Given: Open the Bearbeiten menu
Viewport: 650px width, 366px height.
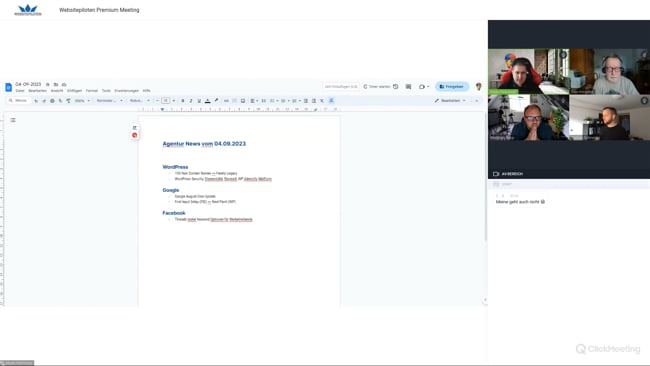Looking at the screenshot, I should click(x=37, y=90).
